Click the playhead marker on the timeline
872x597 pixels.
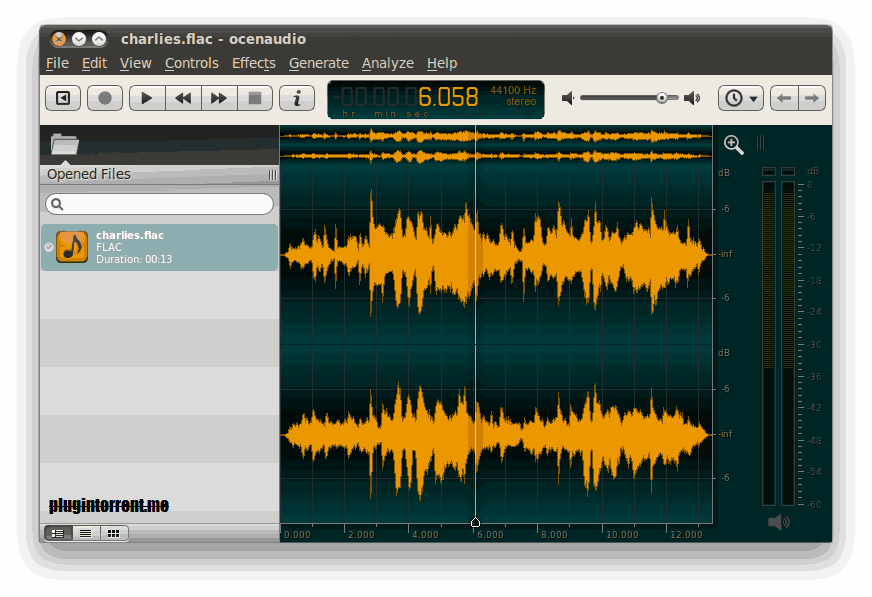475,522
